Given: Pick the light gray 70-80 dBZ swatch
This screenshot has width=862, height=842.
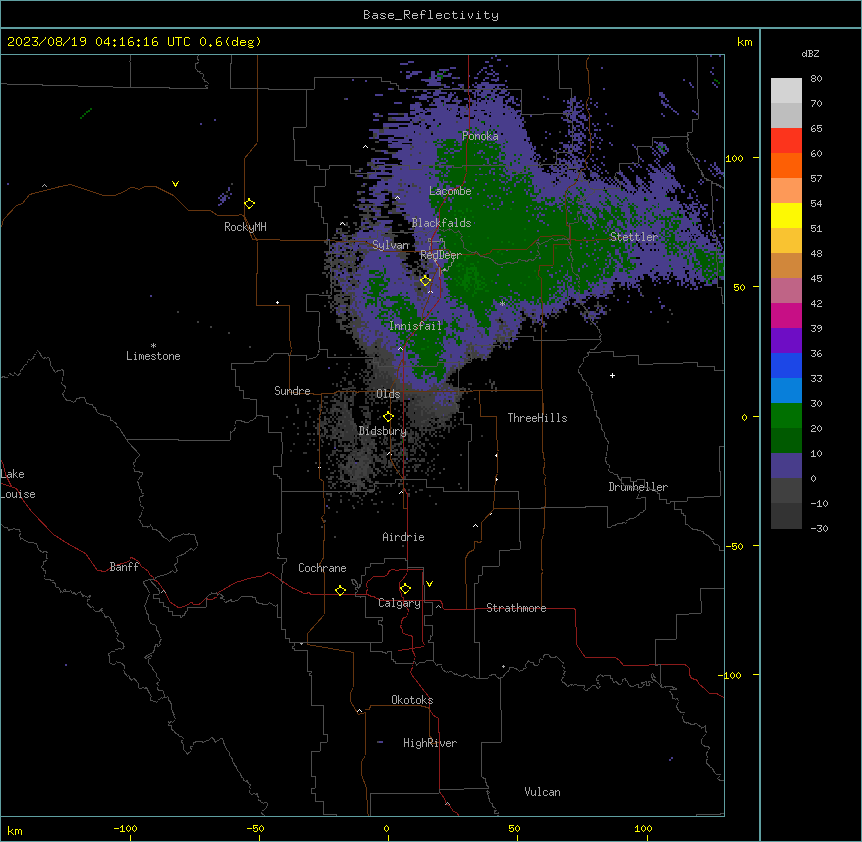Looking at the screenshot, I should coord(786,90).
